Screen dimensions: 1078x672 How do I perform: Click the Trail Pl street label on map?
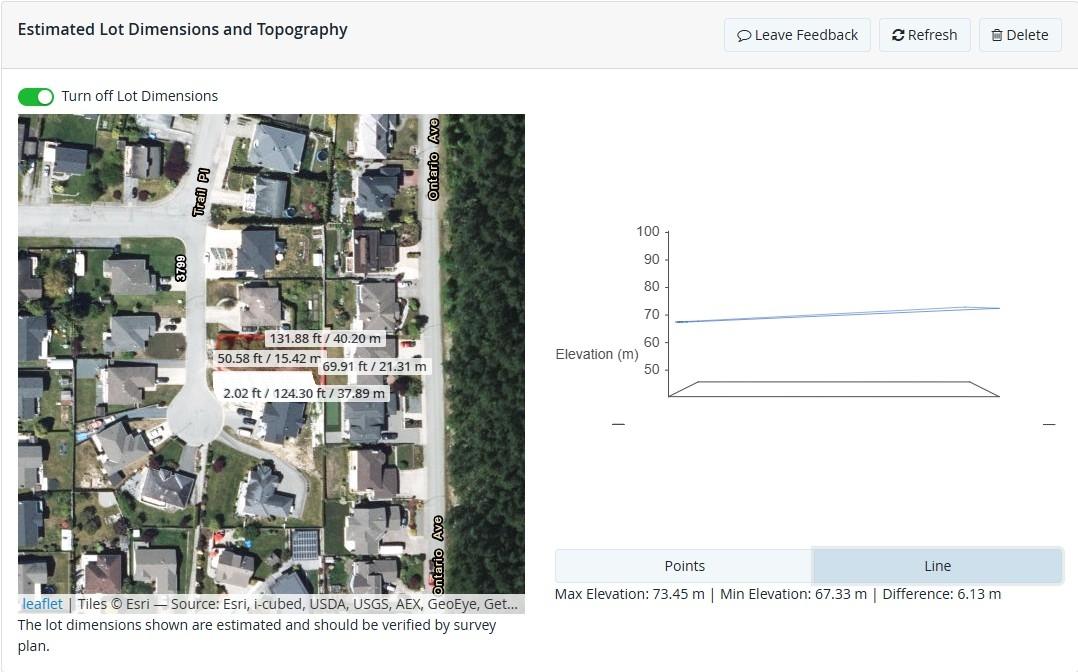(x=201, y=192)
